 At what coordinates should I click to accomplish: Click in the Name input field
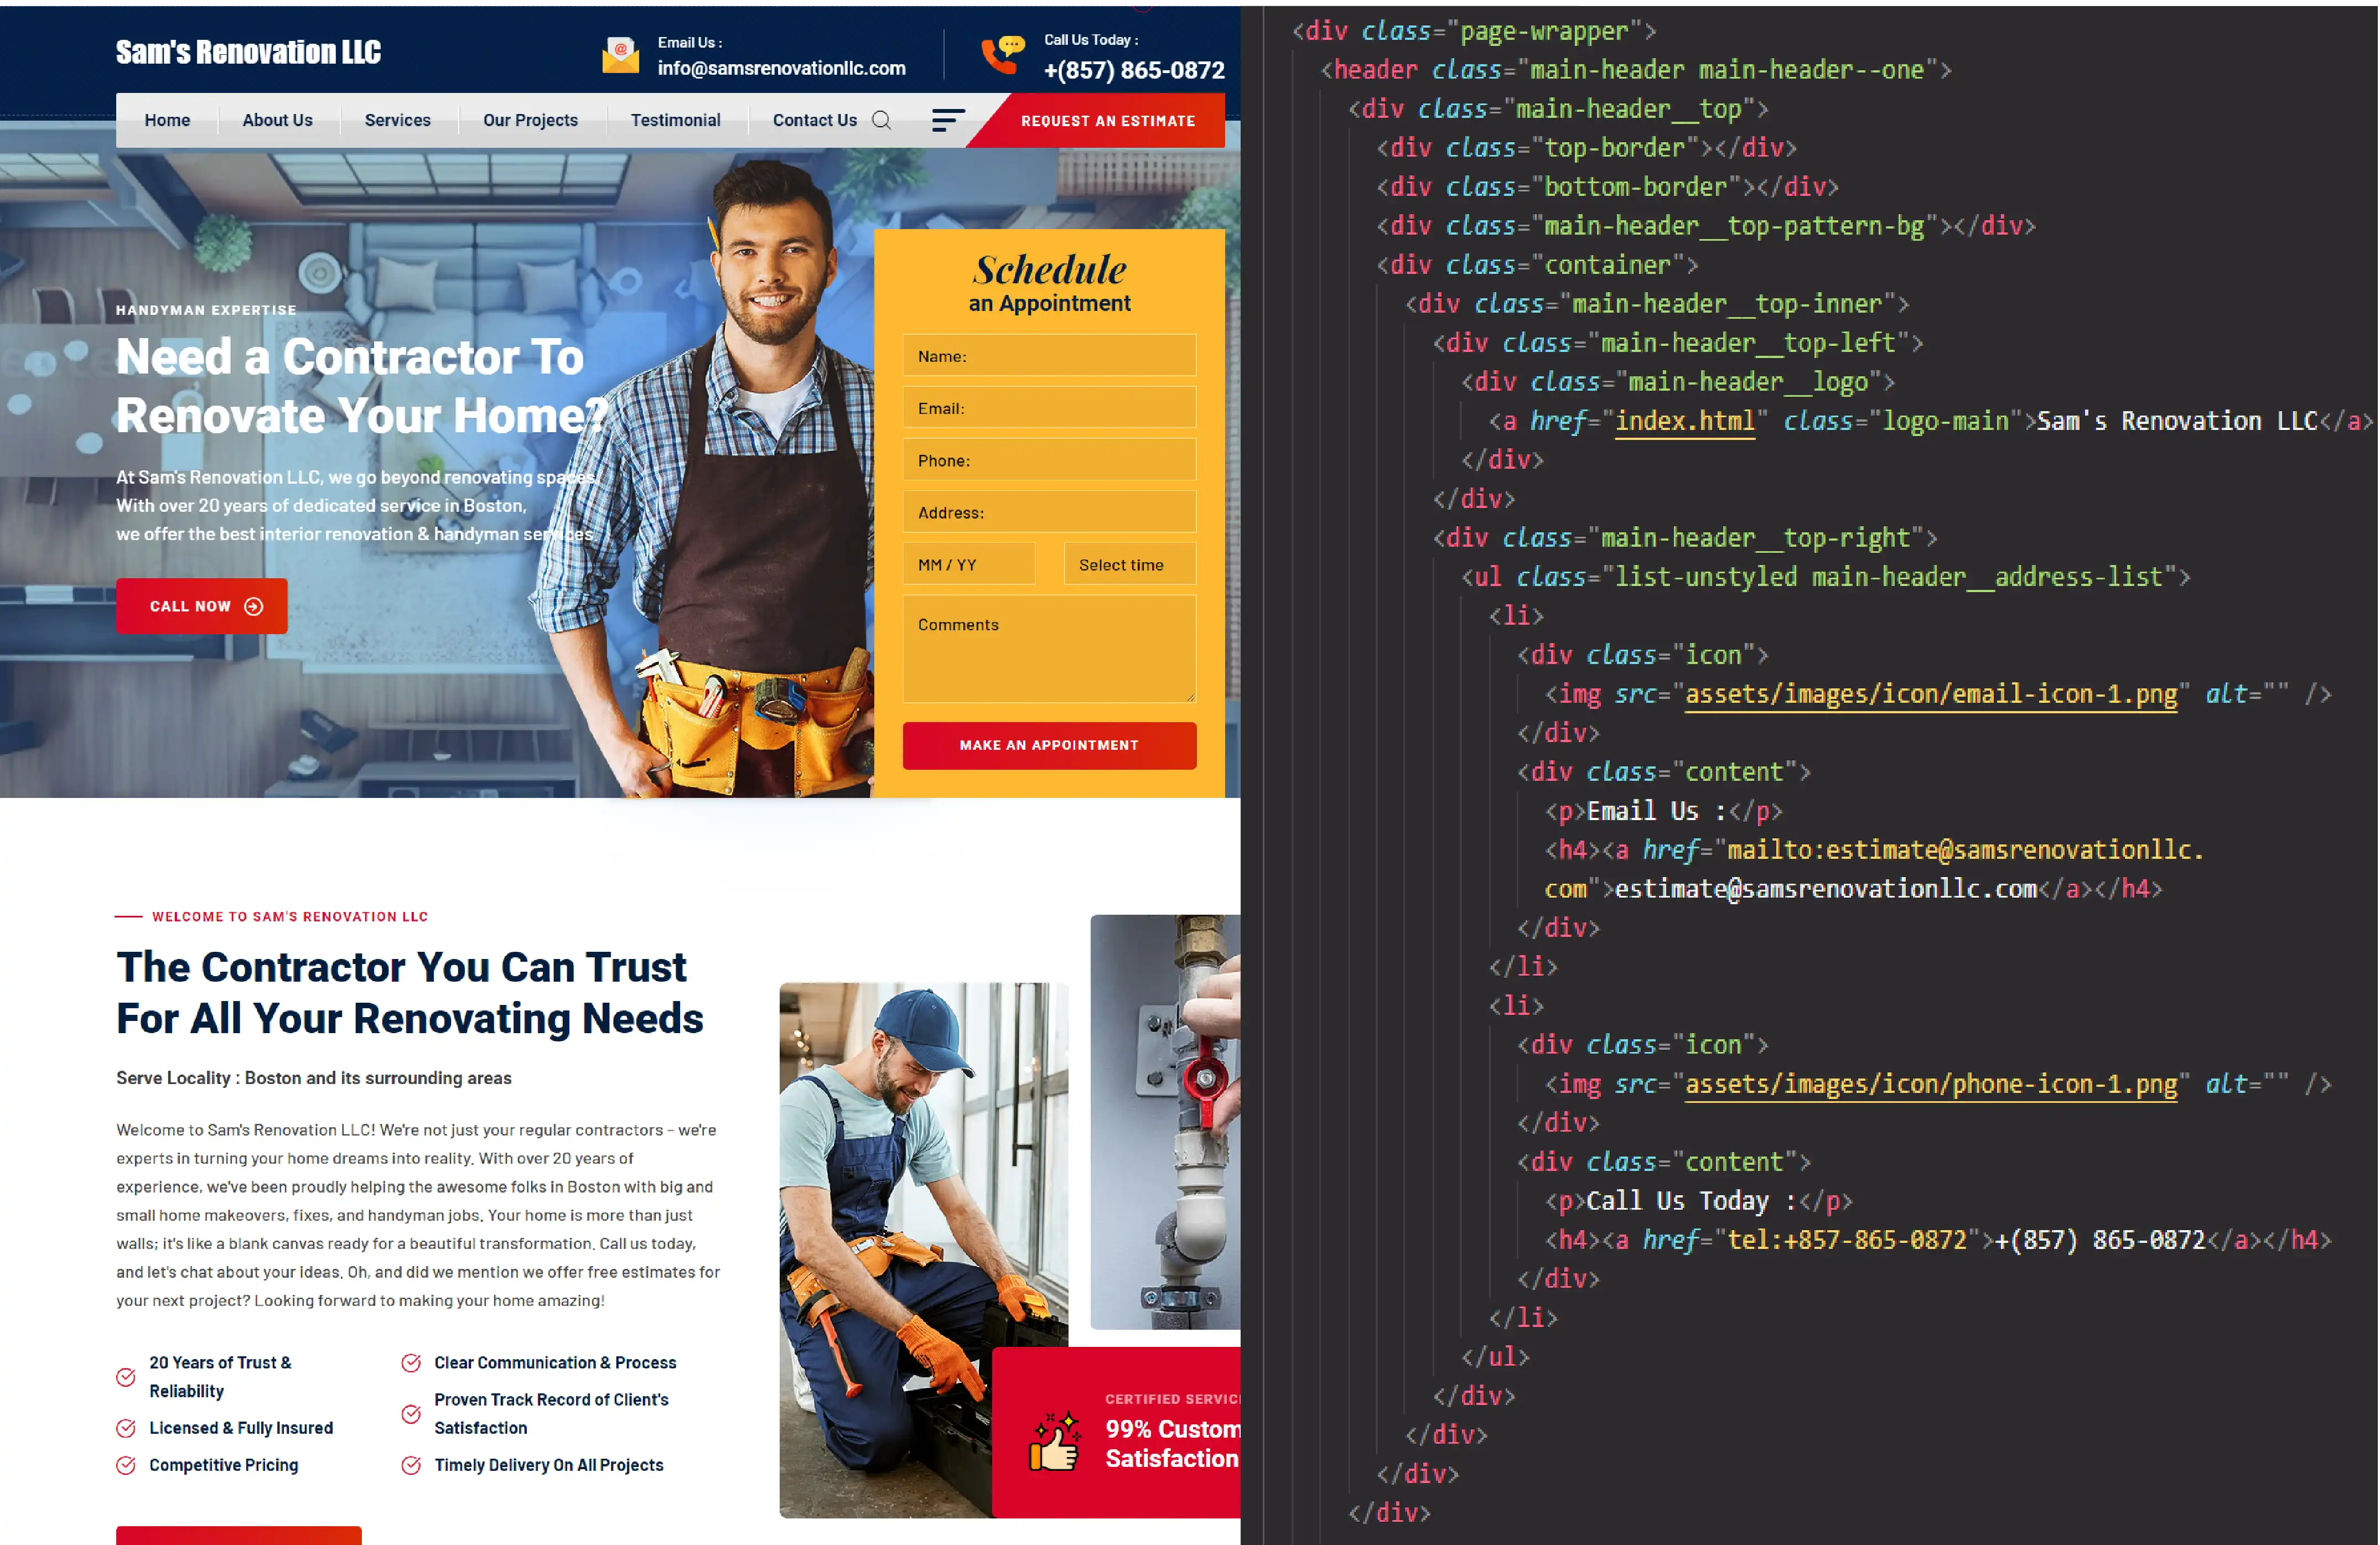[x=1049, y=356]
